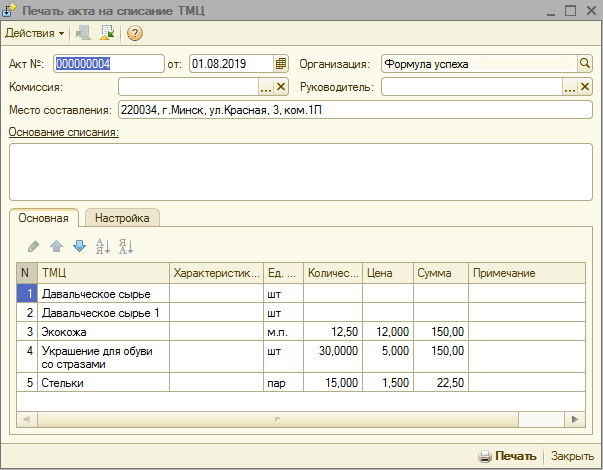Click the restore settings toolbar icon
Image resolution: width=603 pixels, height=470 pixels.
point(83,33)
